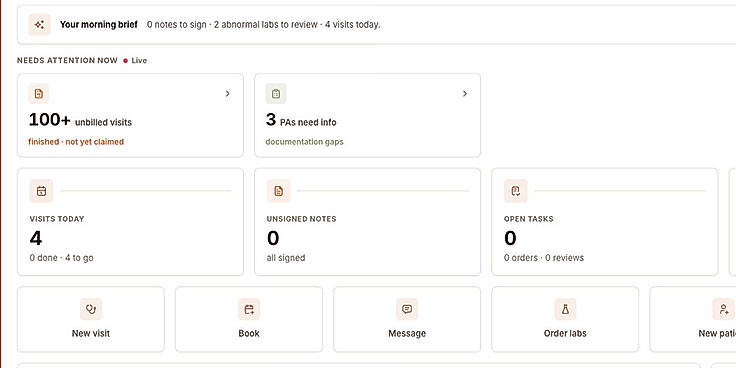Screen dimensions: 736x368
Task: Open the Book appointment action
Action: [x=249, y=319]
